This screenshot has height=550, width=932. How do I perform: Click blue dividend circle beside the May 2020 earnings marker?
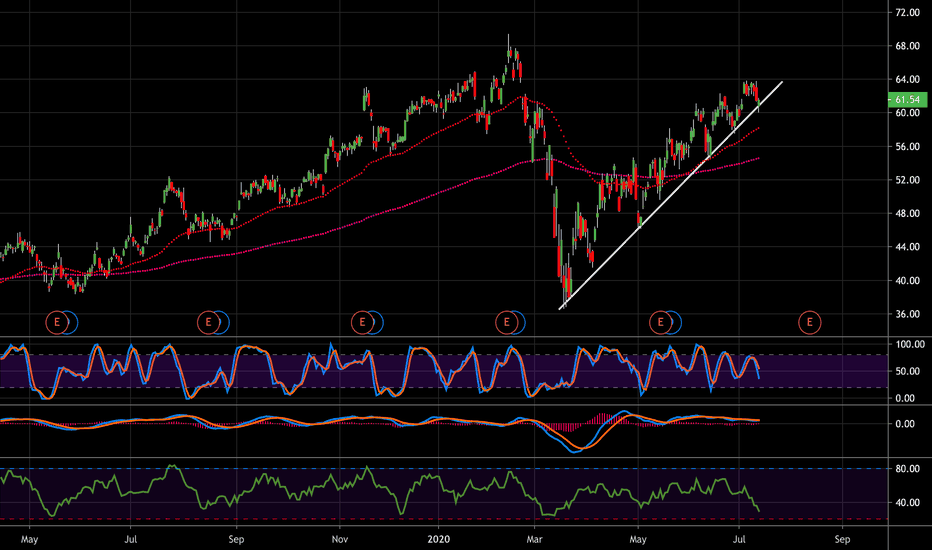pyautogui.click(x=676, y=323)
